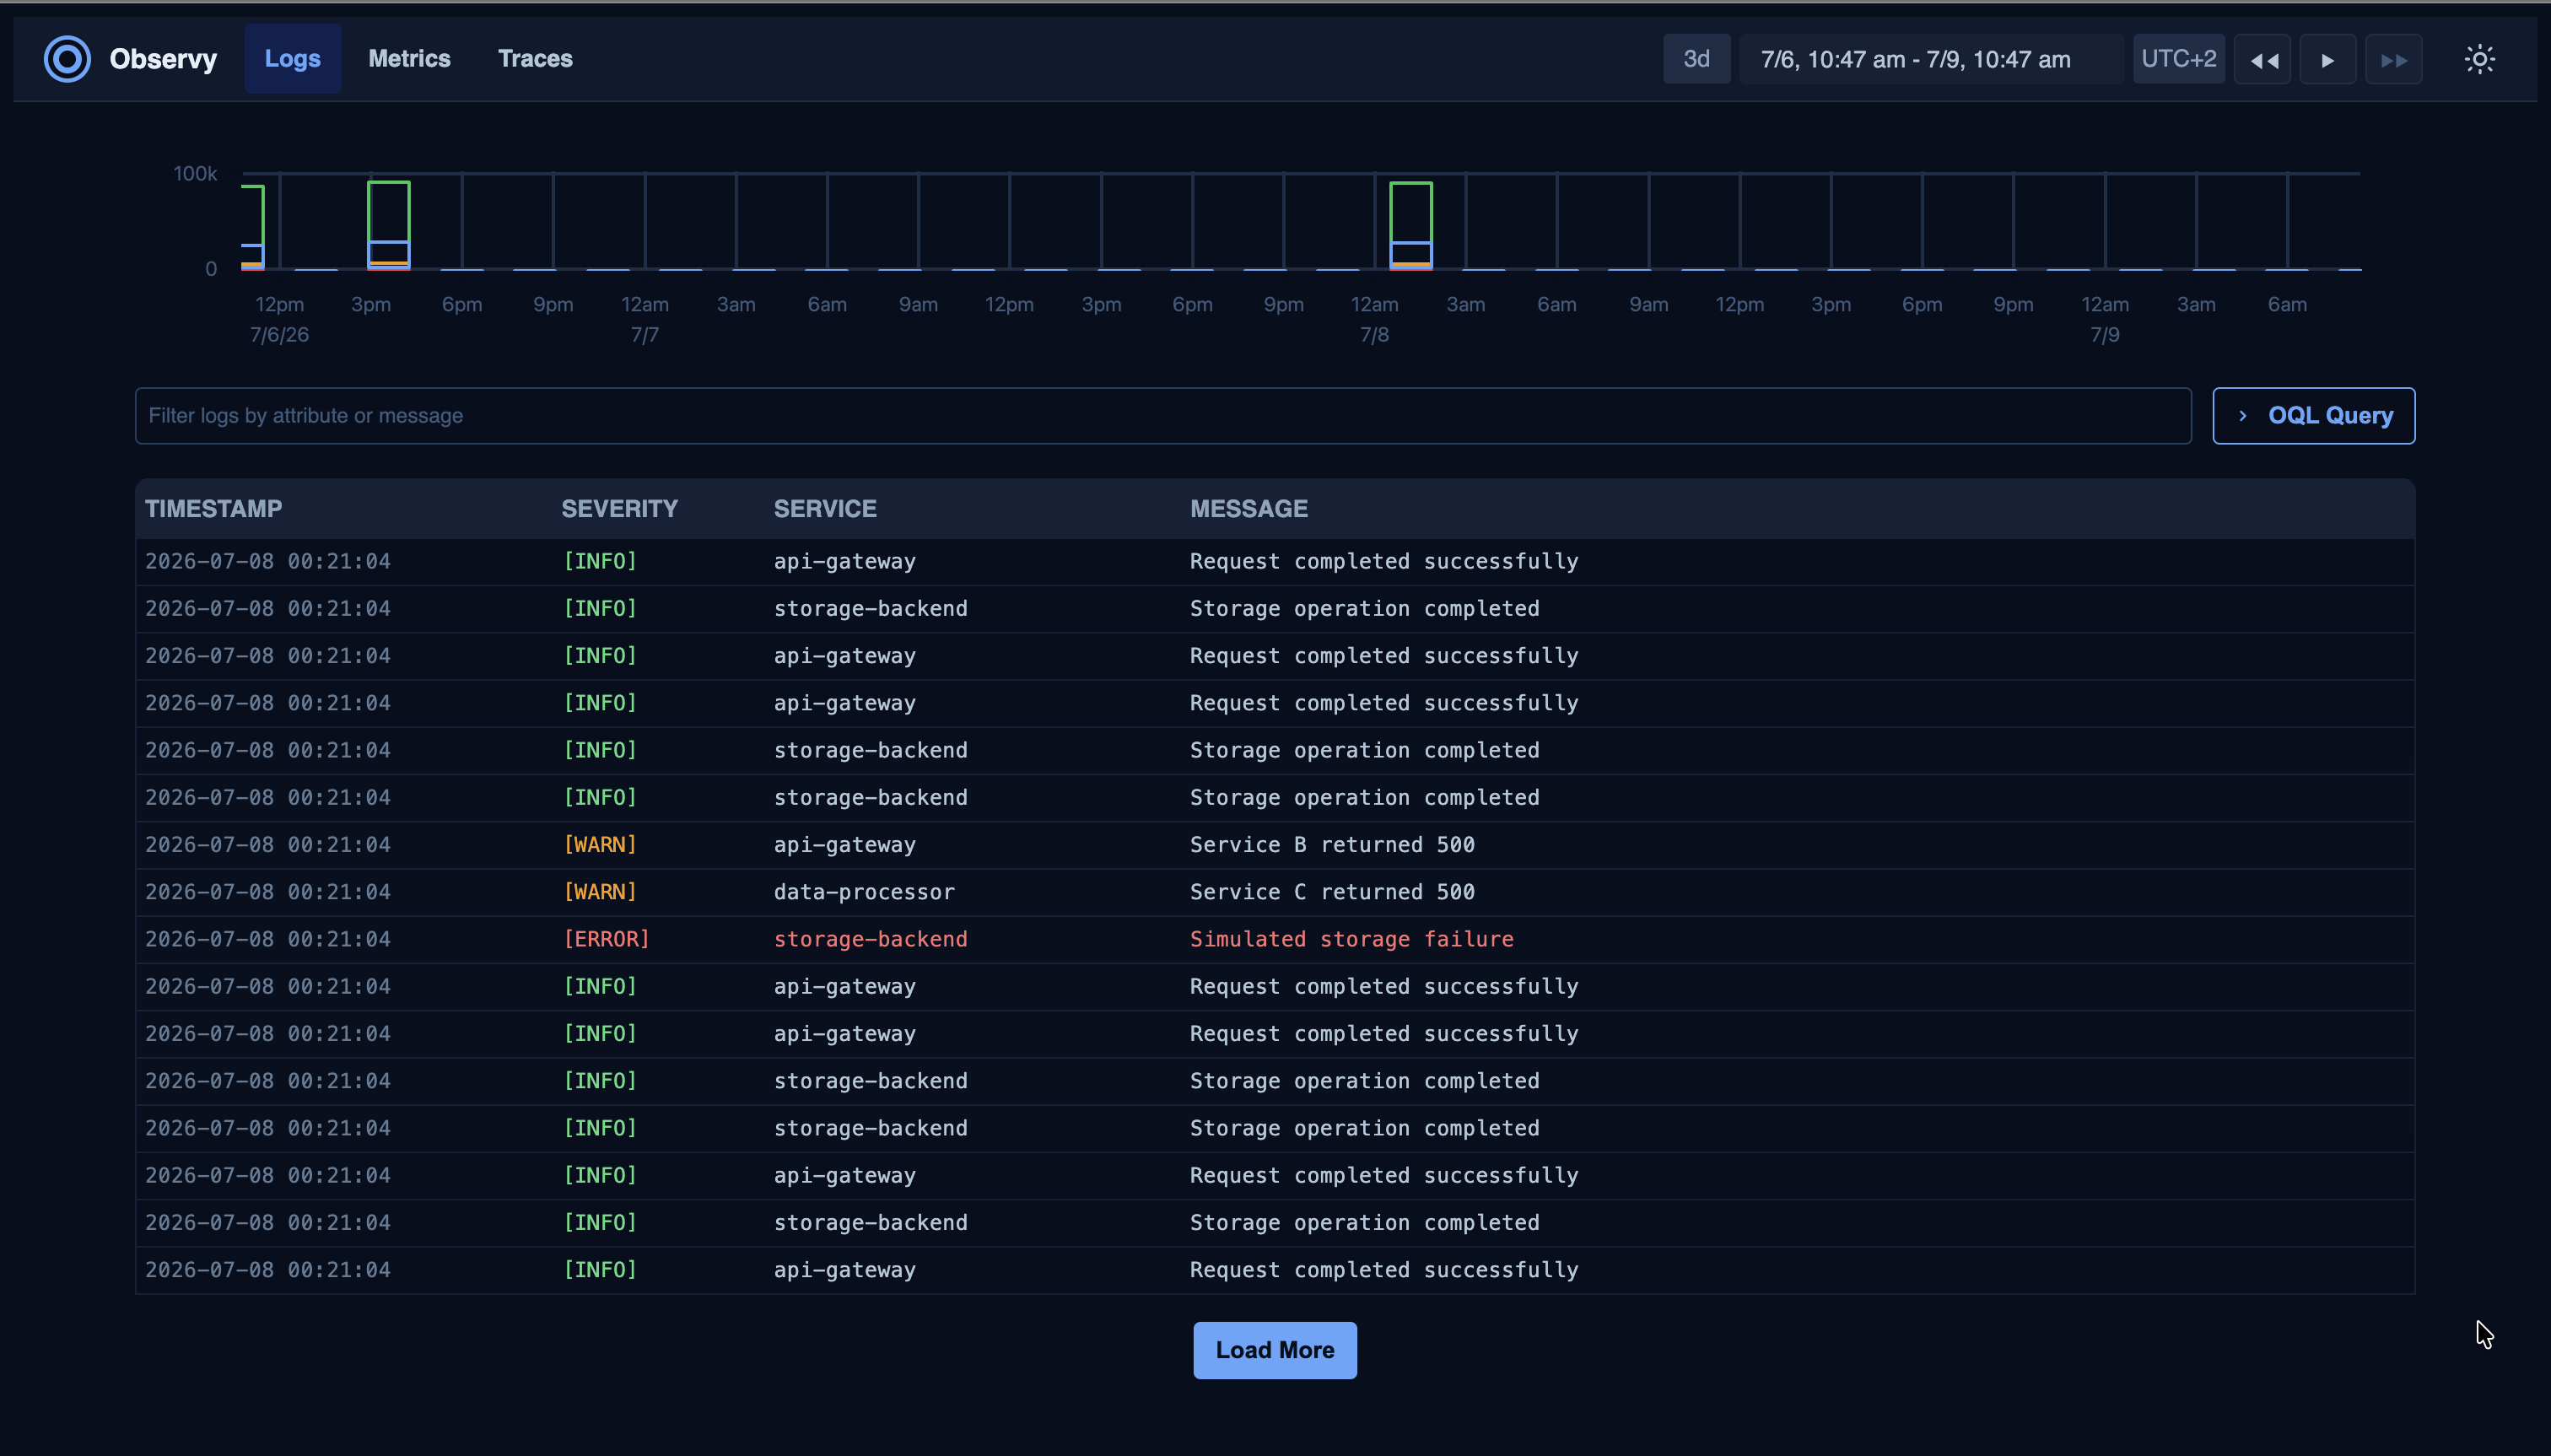Click the TIMESTAMP column header
This screenshot has height=1456, width=2551.
[213, 509]
